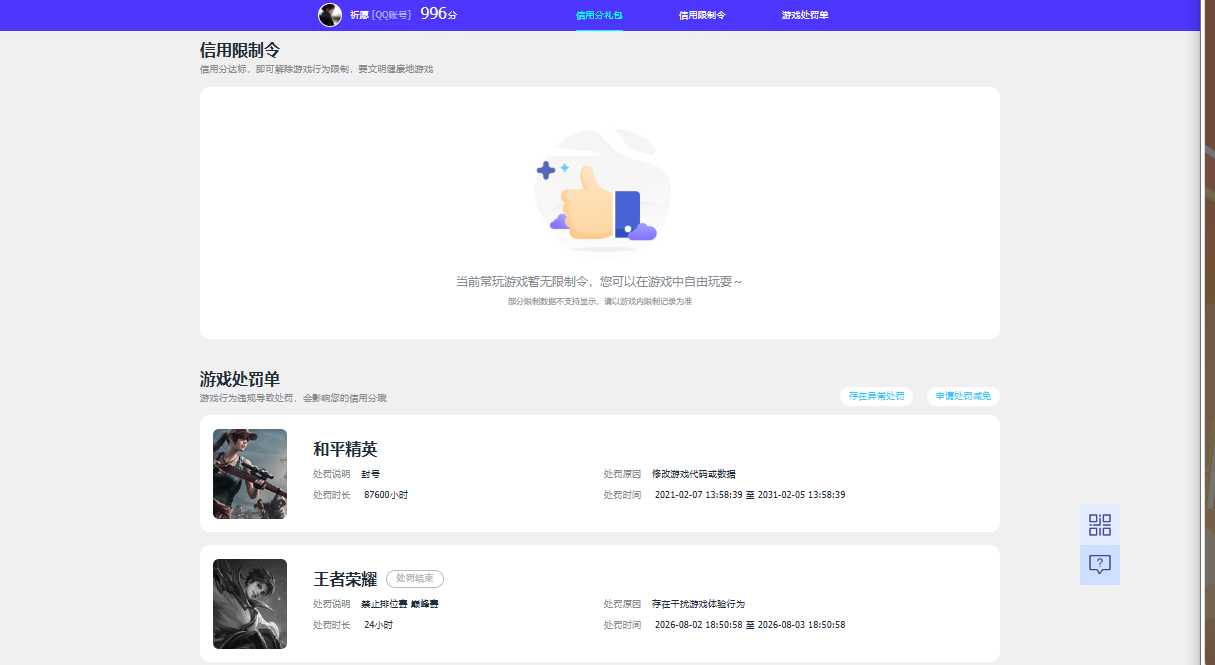This screenshot has width=1215, height=665.
Task: Click the user avatar in the top bar
Action: (330, 15)
